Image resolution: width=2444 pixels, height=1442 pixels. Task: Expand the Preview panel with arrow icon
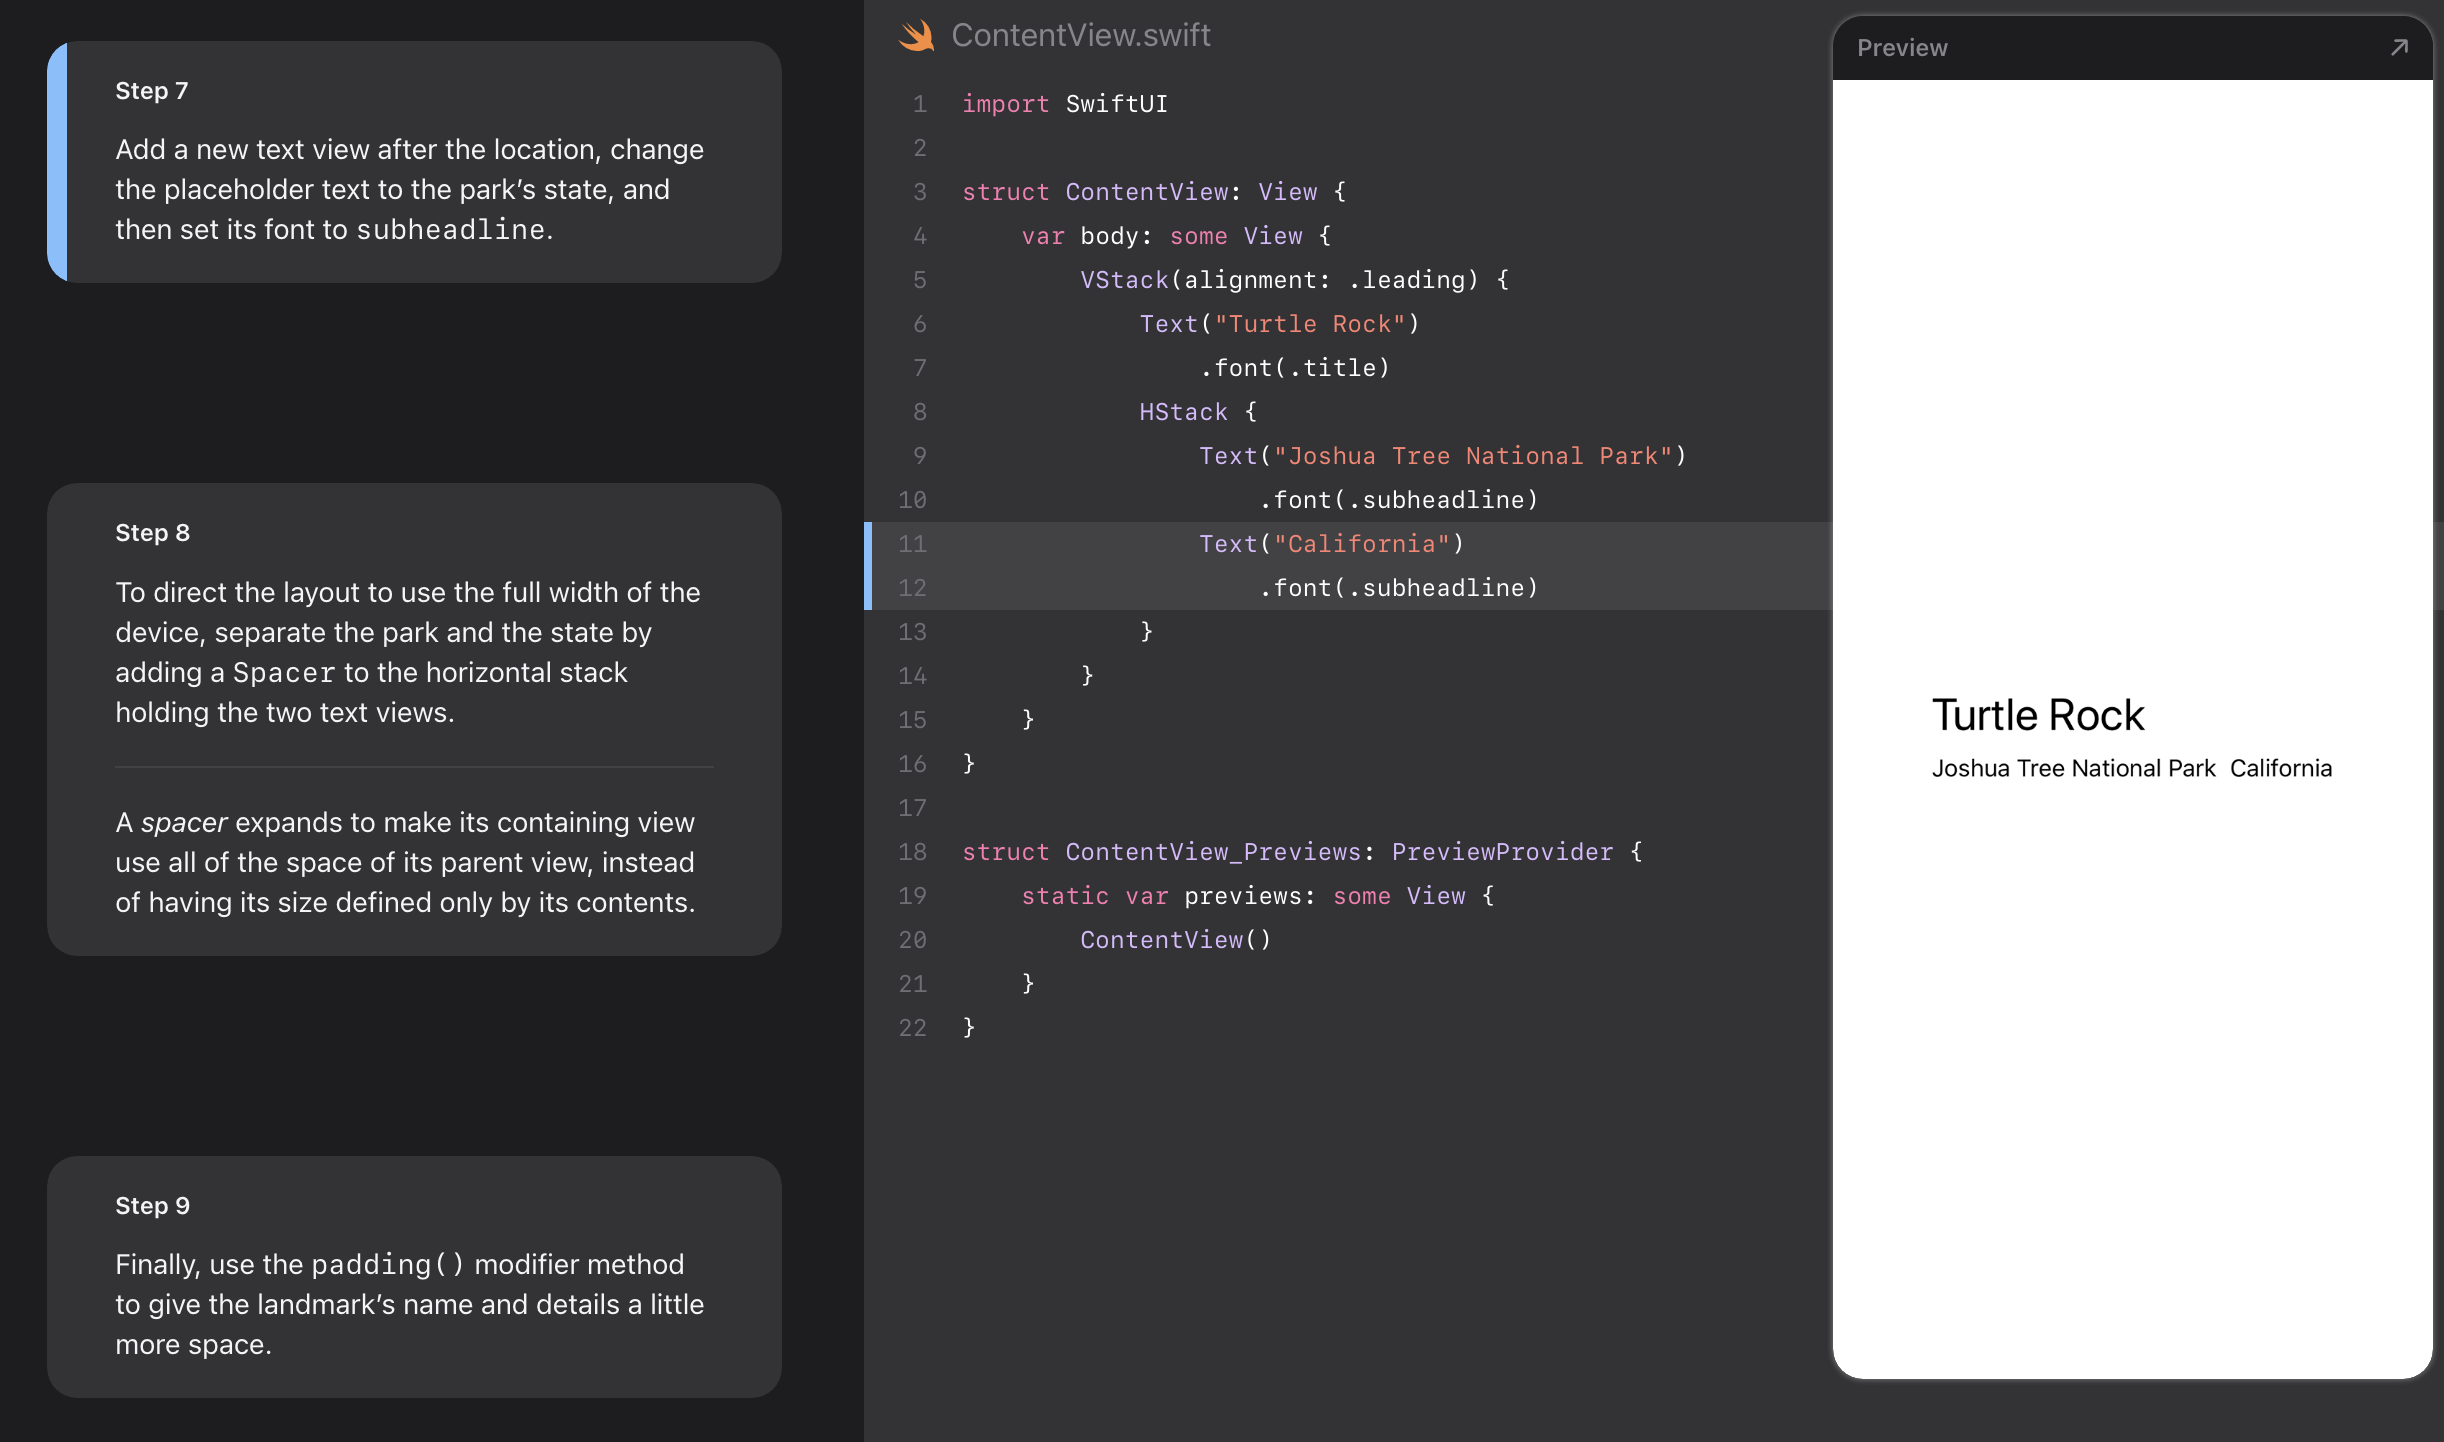pos(2398,48)
